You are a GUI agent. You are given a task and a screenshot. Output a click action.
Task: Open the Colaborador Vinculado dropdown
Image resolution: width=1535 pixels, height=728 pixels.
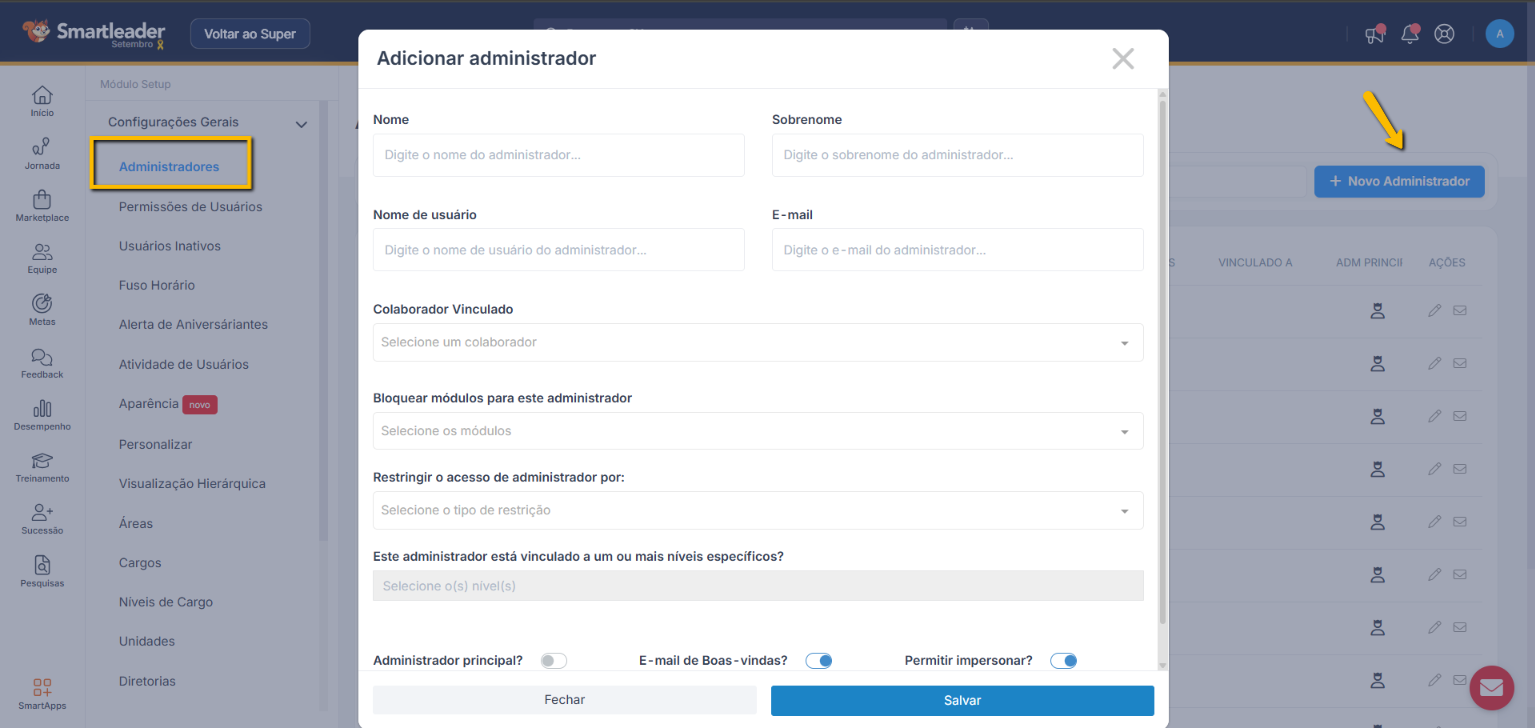pos(757,343)
